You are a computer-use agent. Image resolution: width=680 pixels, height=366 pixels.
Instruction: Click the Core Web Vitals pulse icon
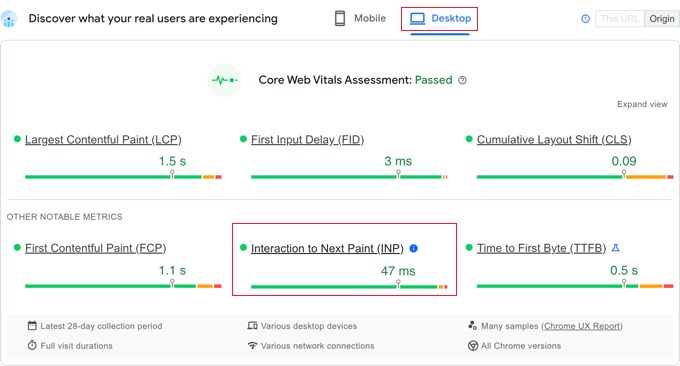(x=225, y=80)
